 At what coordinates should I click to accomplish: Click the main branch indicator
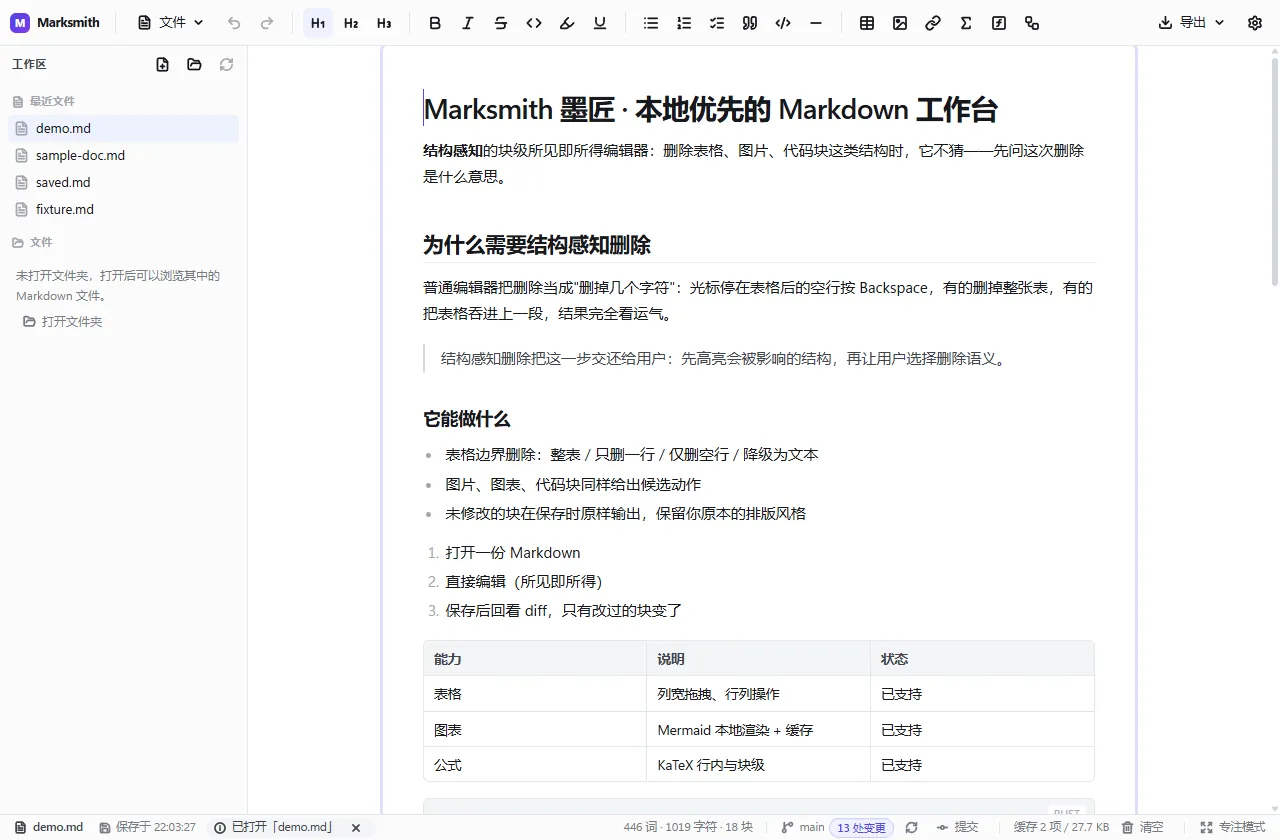(x=803, y=828)
